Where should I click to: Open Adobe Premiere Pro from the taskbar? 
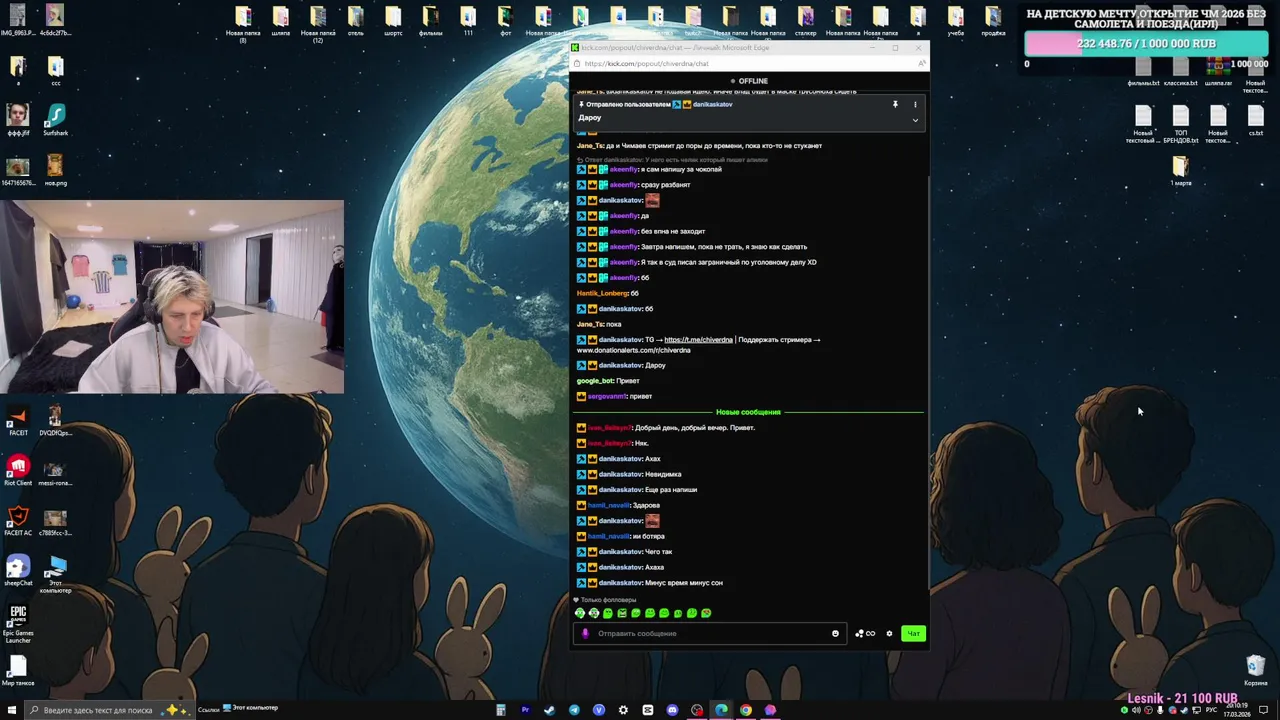(525, 710)
